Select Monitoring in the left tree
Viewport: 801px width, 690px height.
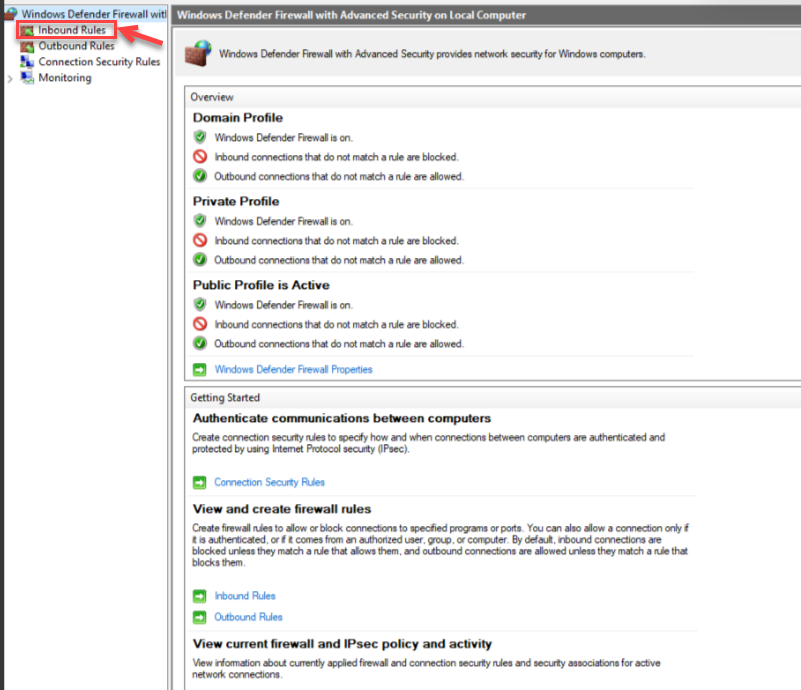pyautogui.click(x=65, y=78)
